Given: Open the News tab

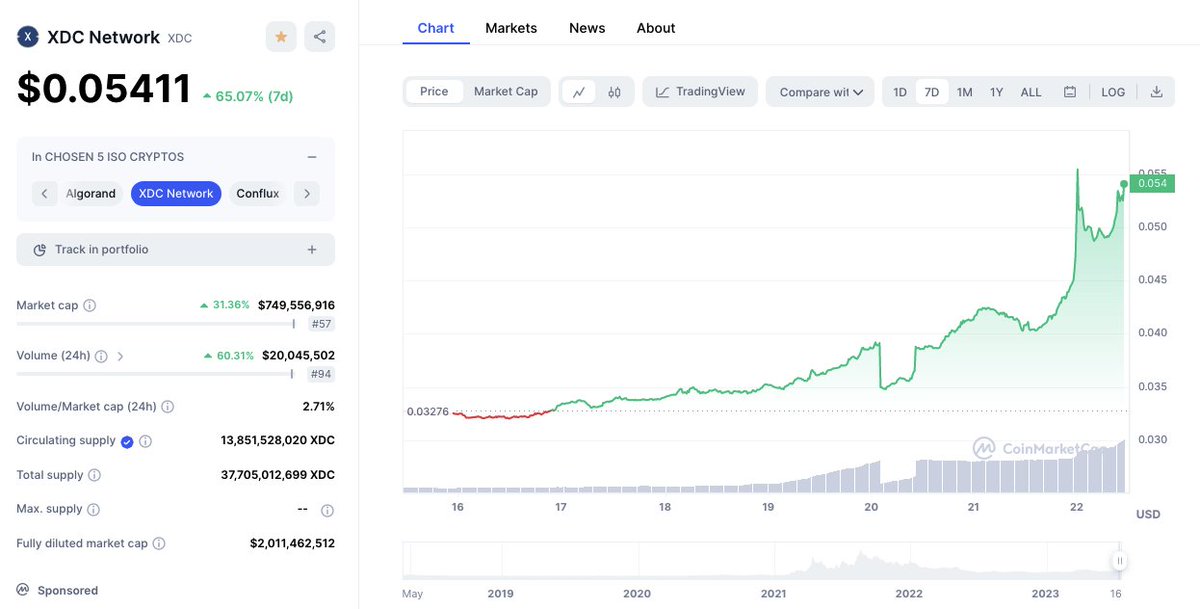Looking at the screenshot, I should pyautogui.click(x=587, y=28).
